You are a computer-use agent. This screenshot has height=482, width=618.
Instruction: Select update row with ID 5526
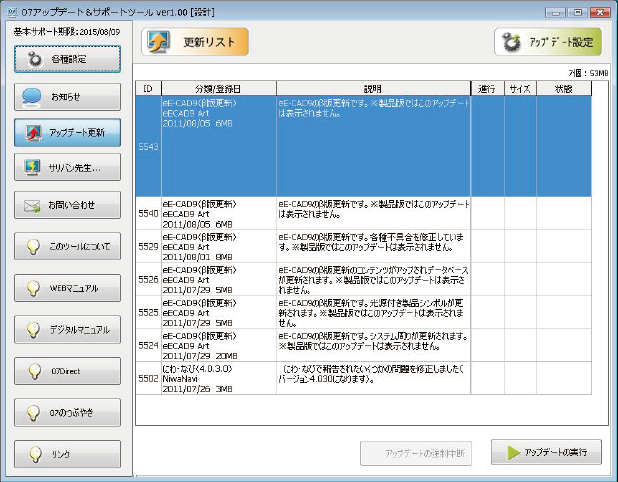point(300,279)
